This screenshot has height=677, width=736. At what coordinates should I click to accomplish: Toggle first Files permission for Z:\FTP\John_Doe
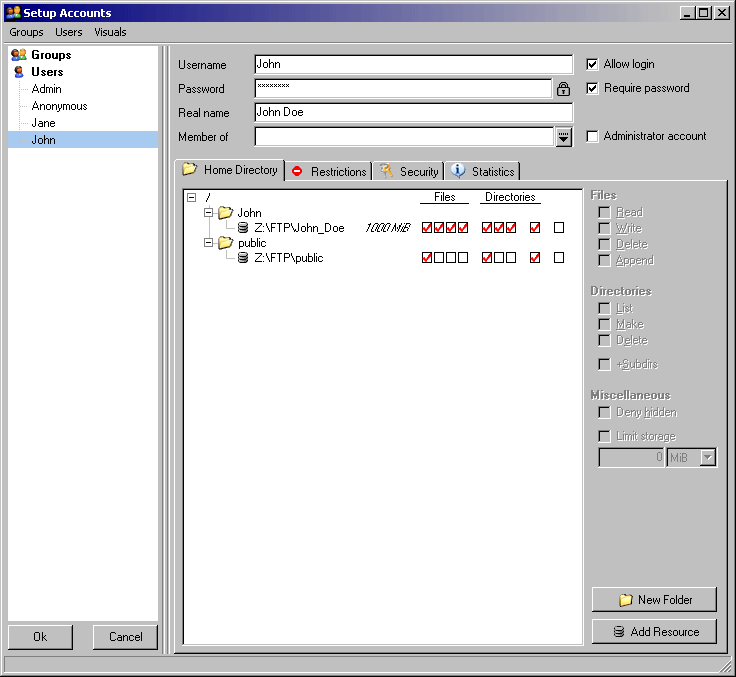pyautogui.click(x=427, y=228)
